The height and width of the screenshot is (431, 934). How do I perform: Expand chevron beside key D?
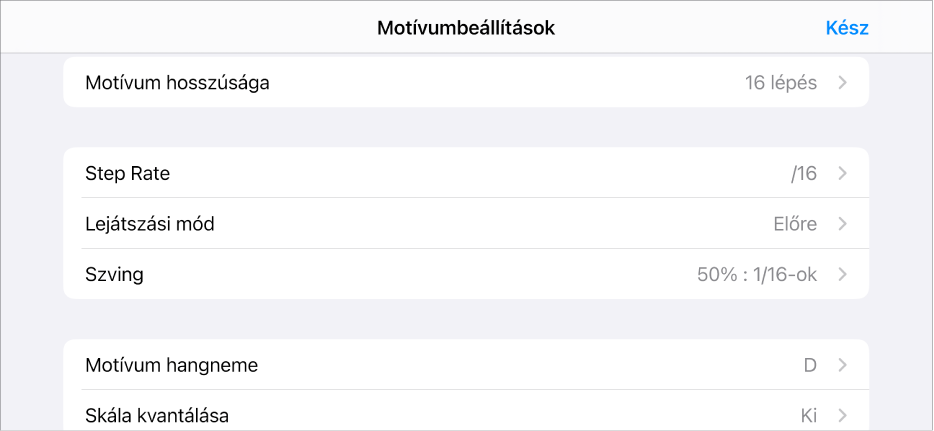843,365
